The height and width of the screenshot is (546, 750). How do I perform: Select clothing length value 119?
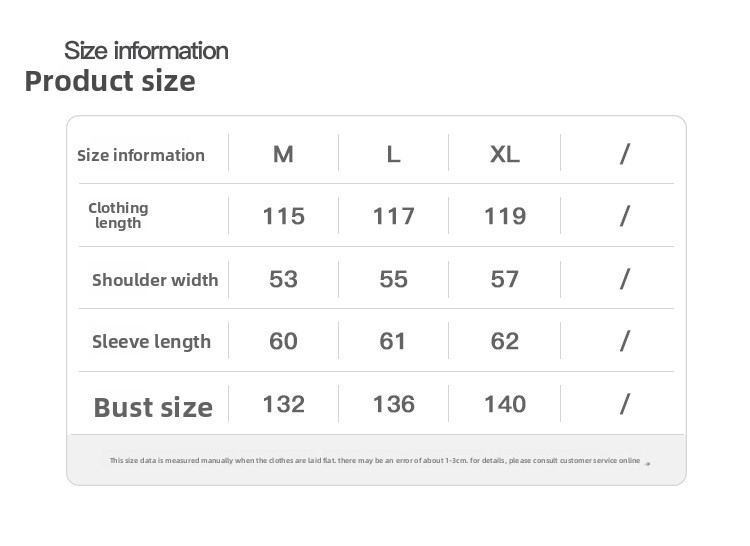tap(504, 216)
